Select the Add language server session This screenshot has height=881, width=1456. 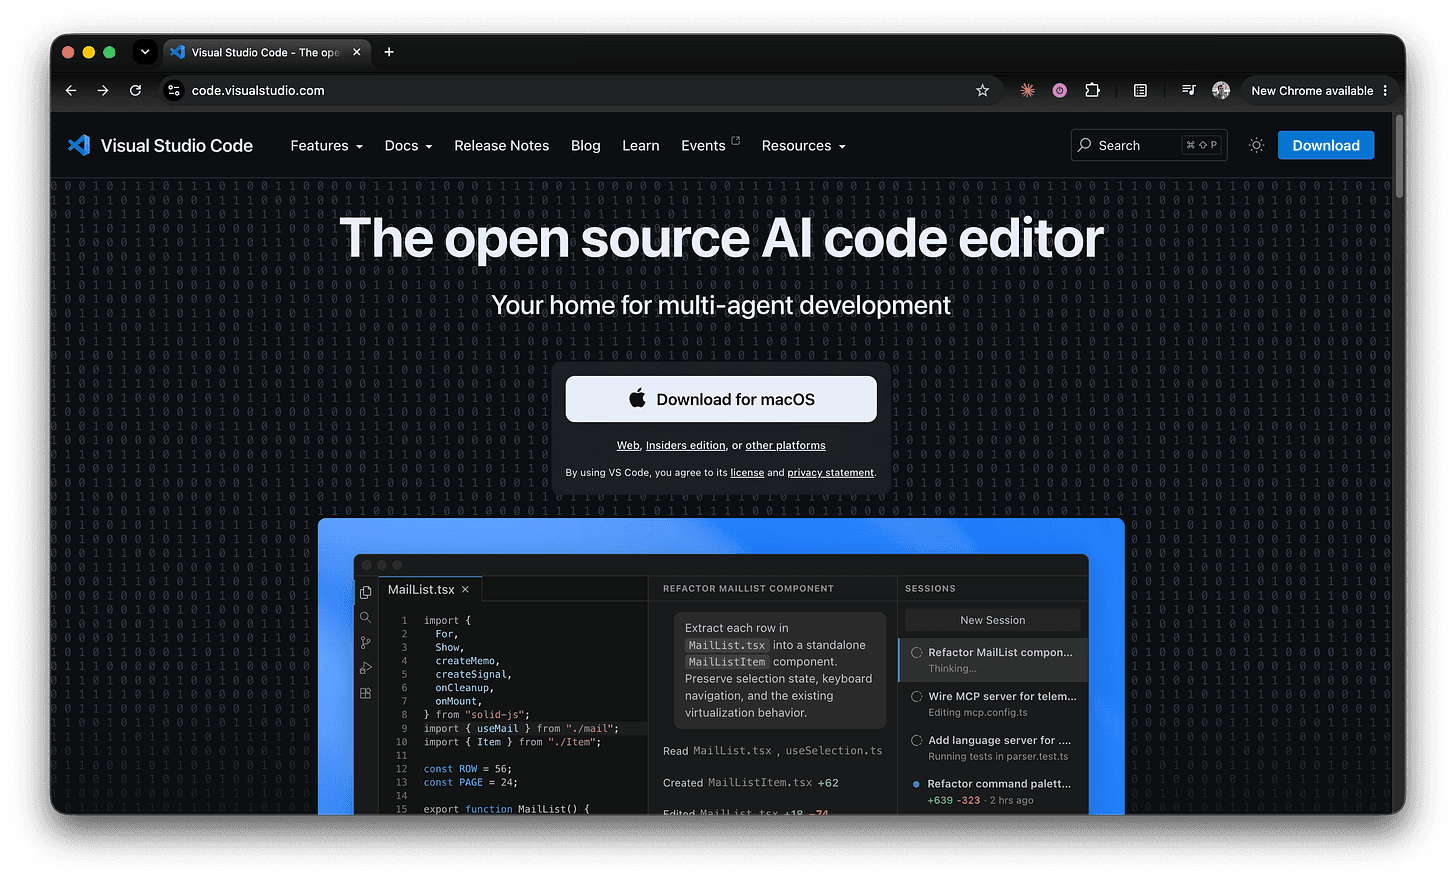click(x=993, y=748)
